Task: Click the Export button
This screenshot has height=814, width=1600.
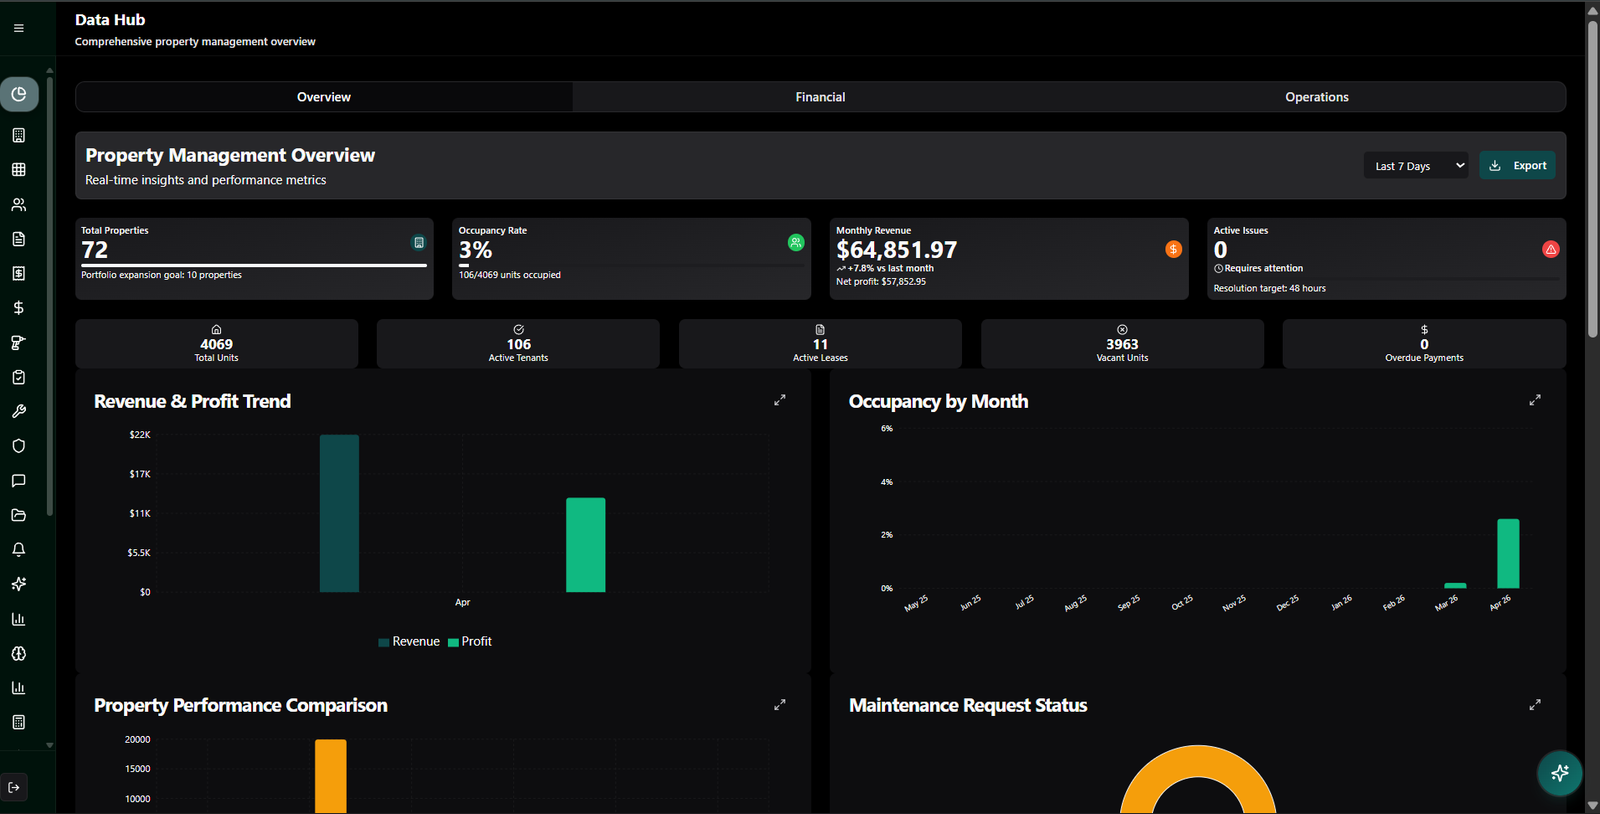Action: pyautogui.click(x=1517, y=166)
